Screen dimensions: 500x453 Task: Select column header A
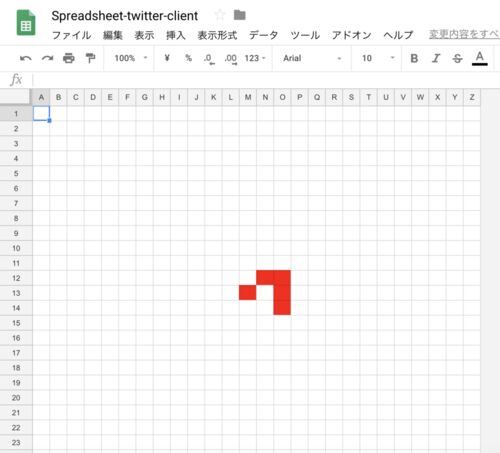click(x=41, y=97)
